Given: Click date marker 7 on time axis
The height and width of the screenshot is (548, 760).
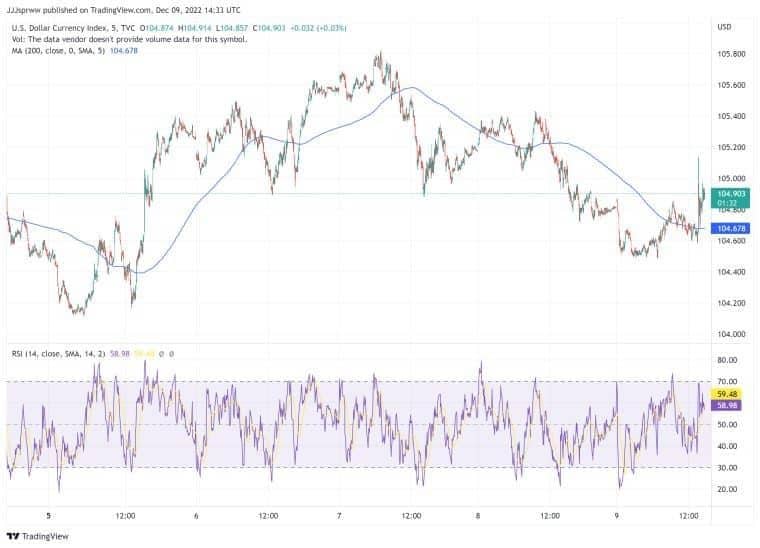Looking at the screenshot, I should pos(339,516).
